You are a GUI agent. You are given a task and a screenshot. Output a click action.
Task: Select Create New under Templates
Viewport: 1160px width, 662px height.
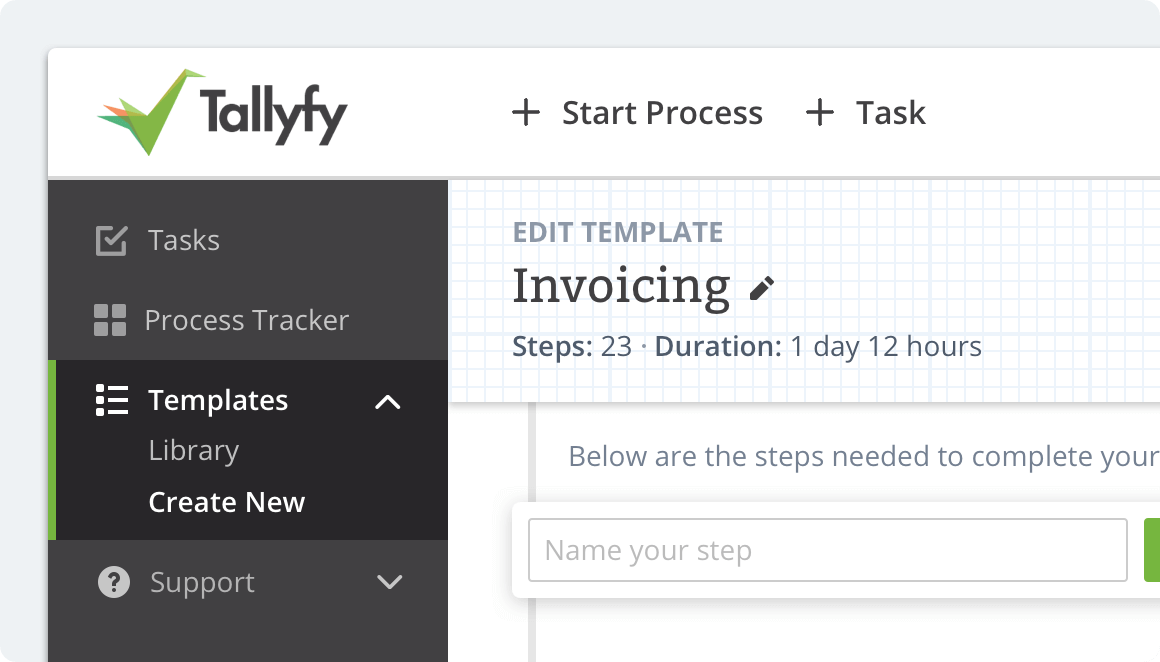pyautogui.click(x=226, y=502)
